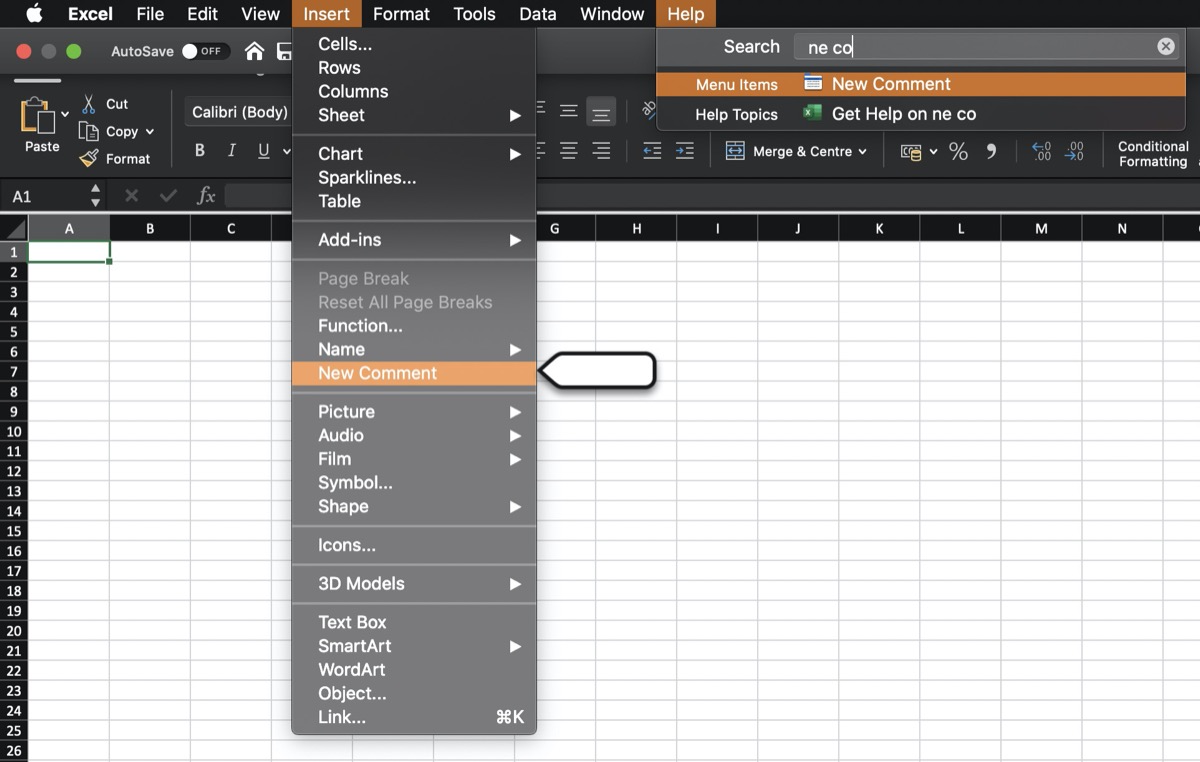Viewport: 1200px width, 762px height.
Task: Open the Data menu
Action: 538,14
